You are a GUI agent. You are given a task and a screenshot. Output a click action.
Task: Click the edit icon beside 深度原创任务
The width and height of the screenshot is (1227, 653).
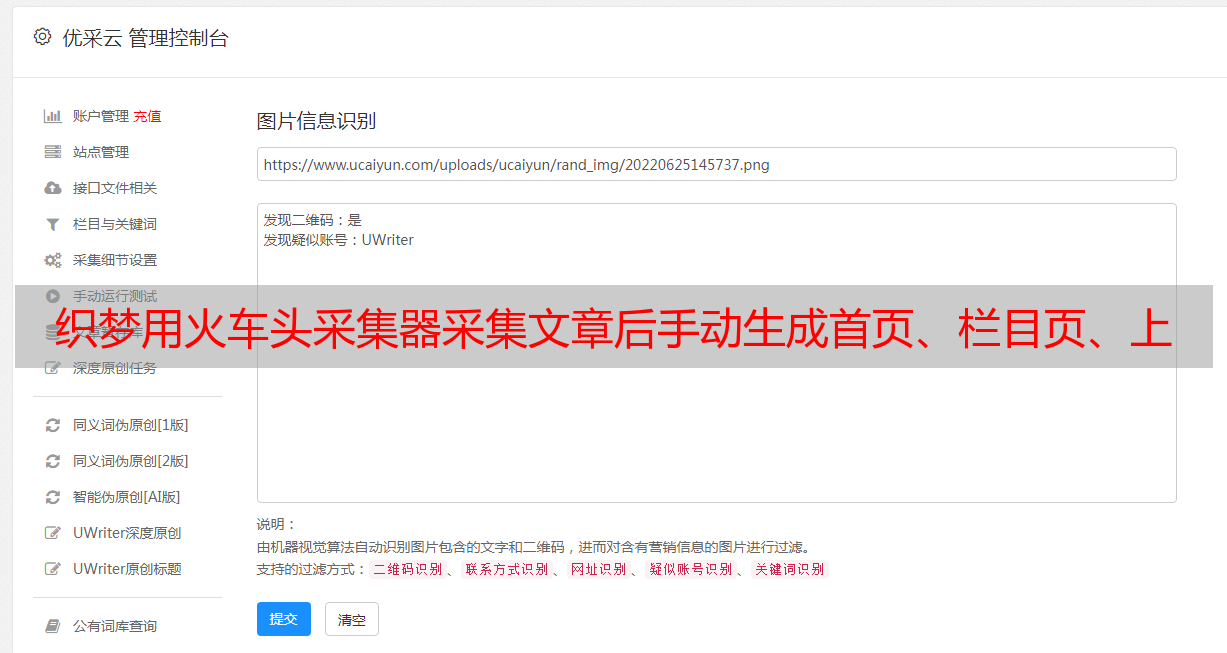[53, 368]
